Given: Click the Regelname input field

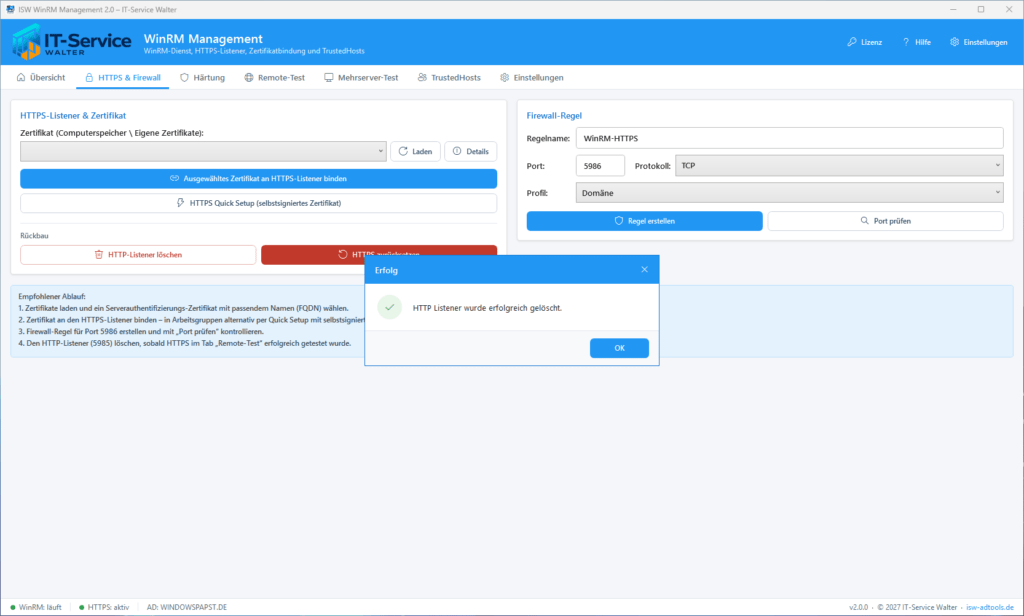Looking at the screenshot, I should pyautogui.click(x=790, y=138).
